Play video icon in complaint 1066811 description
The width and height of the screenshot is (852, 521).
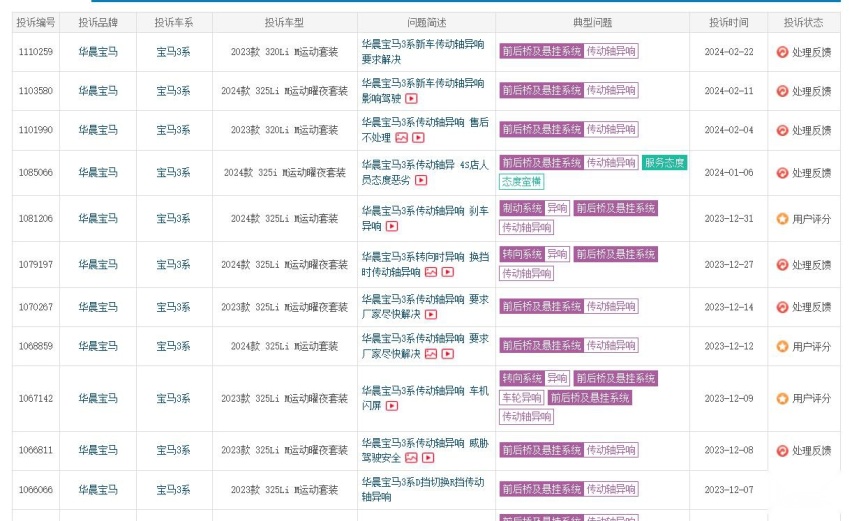tap(428, 458)
